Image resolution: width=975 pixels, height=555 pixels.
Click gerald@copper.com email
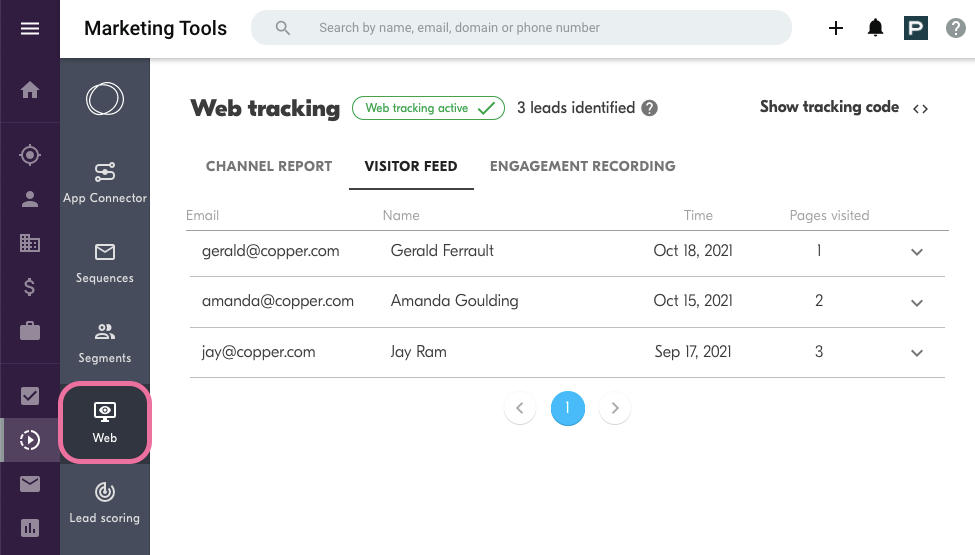270,251
